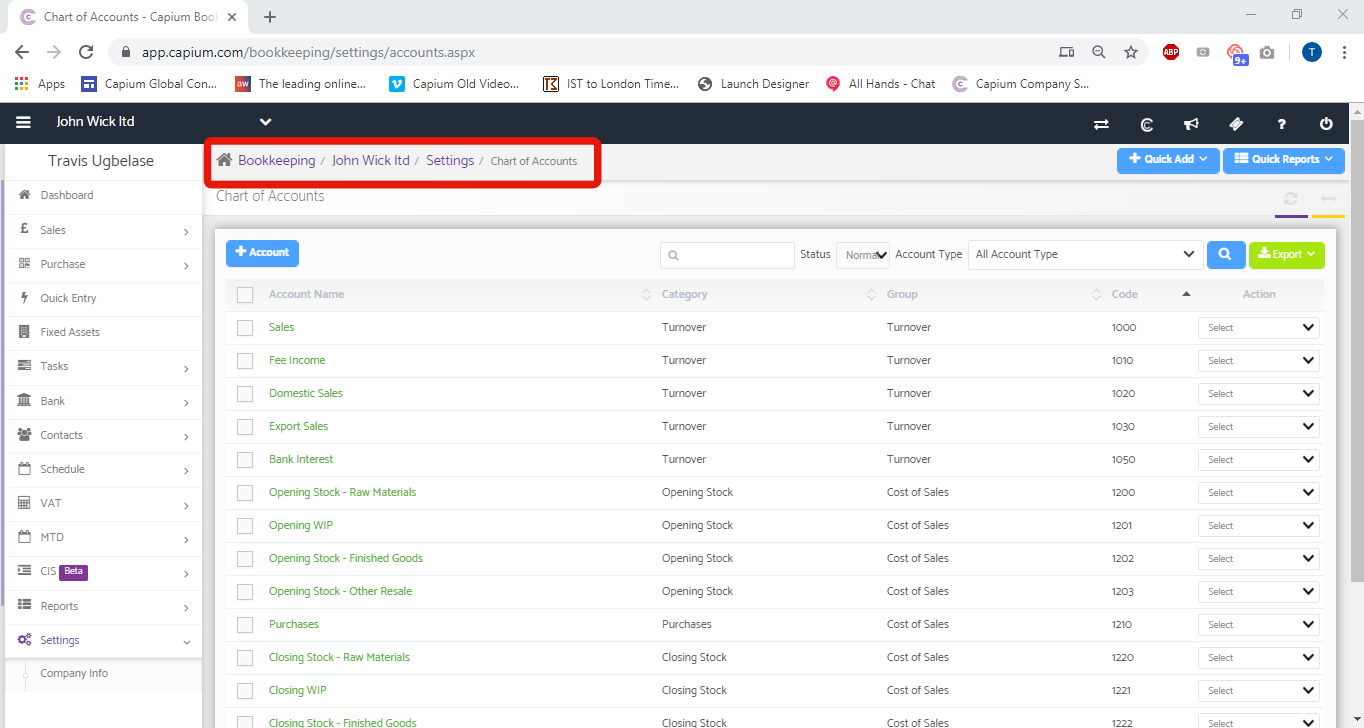
Task: Check the box for Bank Interest
Action: click(x=245, y=460)
